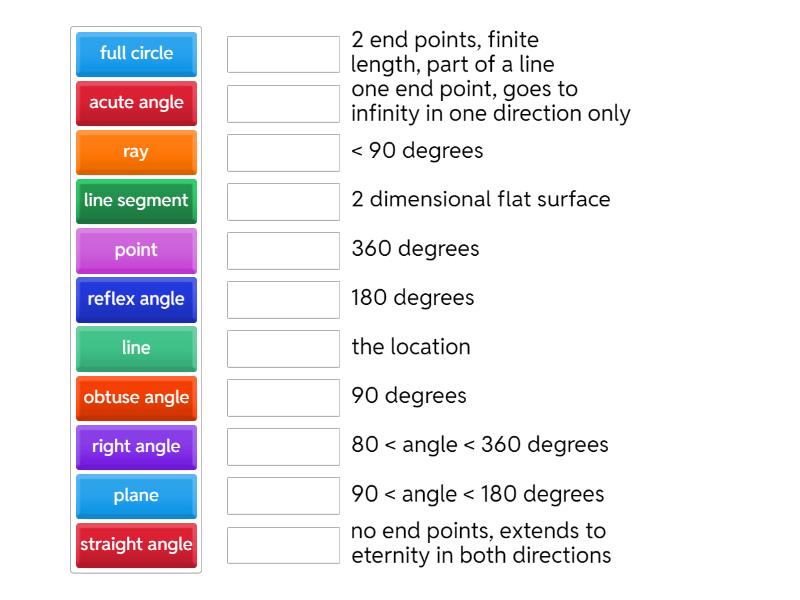Click the empty slot beside '360 degrees'
The width and height of the screenshot is (800, 600).
point(283,250)
